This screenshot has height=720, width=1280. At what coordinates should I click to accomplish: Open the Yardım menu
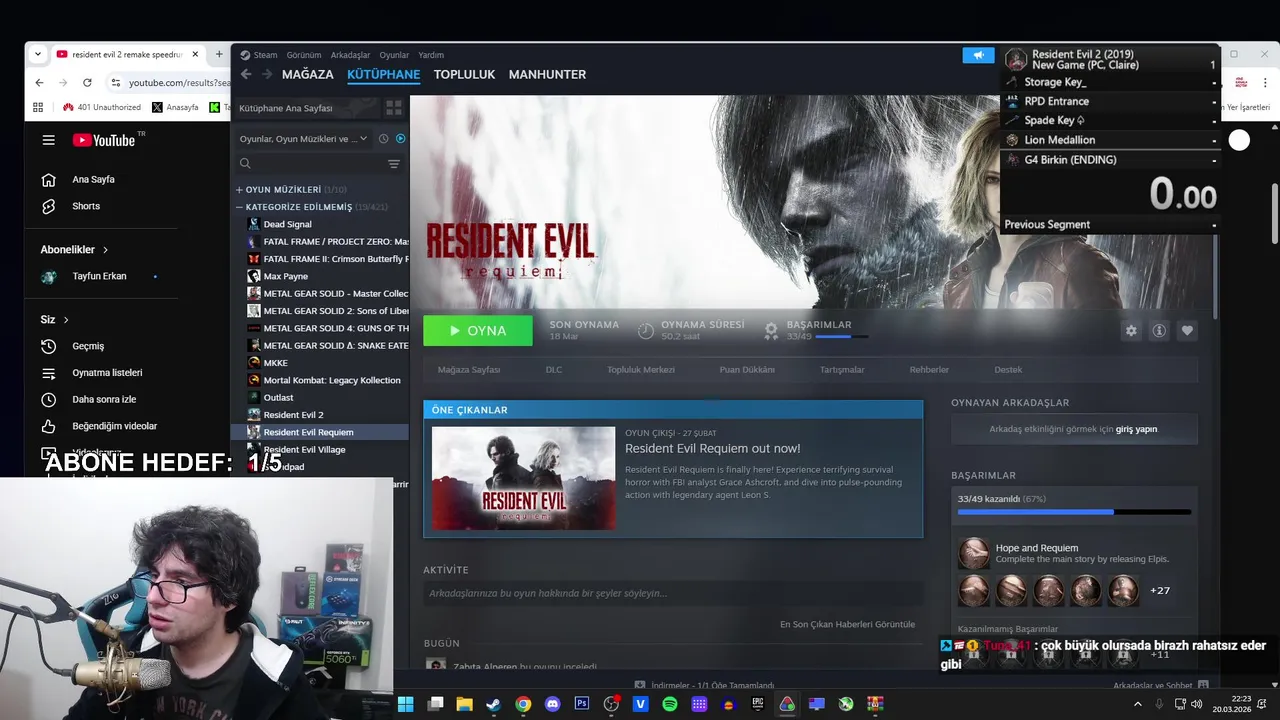[431, 55]
